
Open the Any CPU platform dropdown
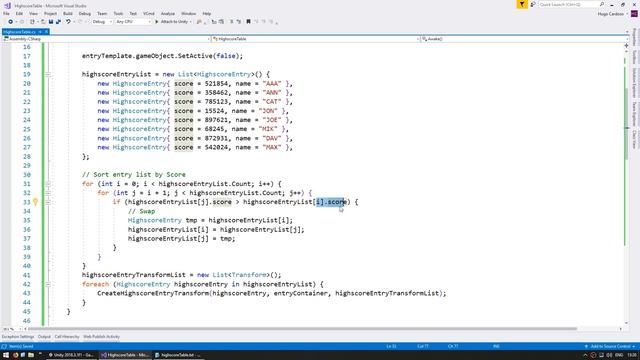pyautogui.click(x=133, y=22)
